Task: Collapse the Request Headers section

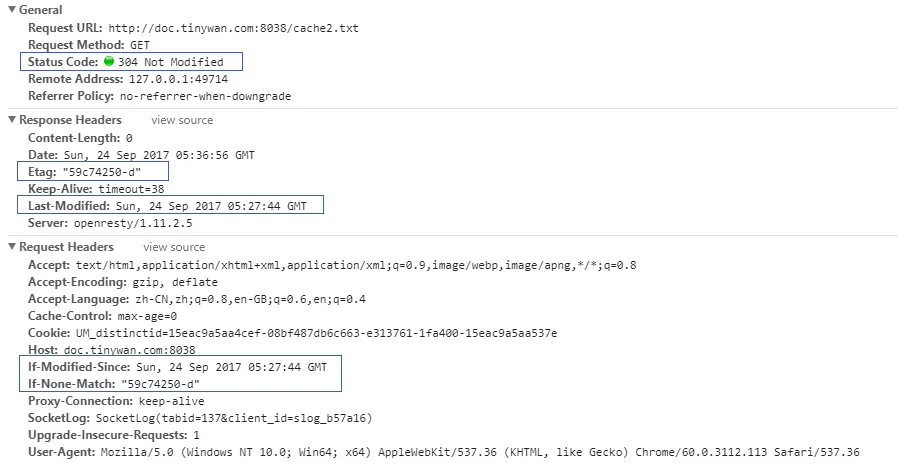Action: click(12, 247)
